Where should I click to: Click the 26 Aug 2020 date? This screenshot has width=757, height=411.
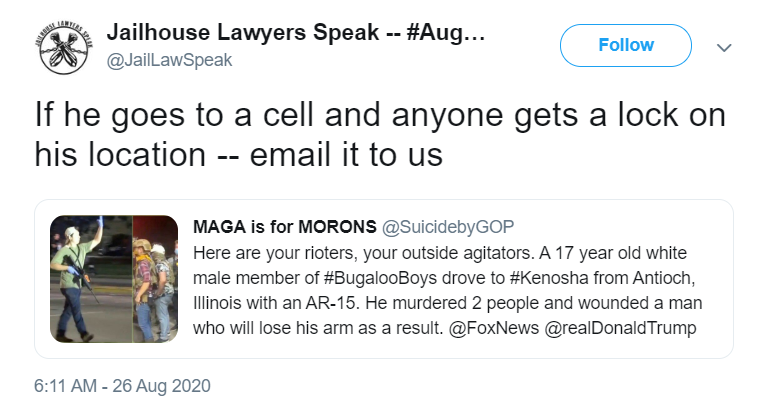161,386
